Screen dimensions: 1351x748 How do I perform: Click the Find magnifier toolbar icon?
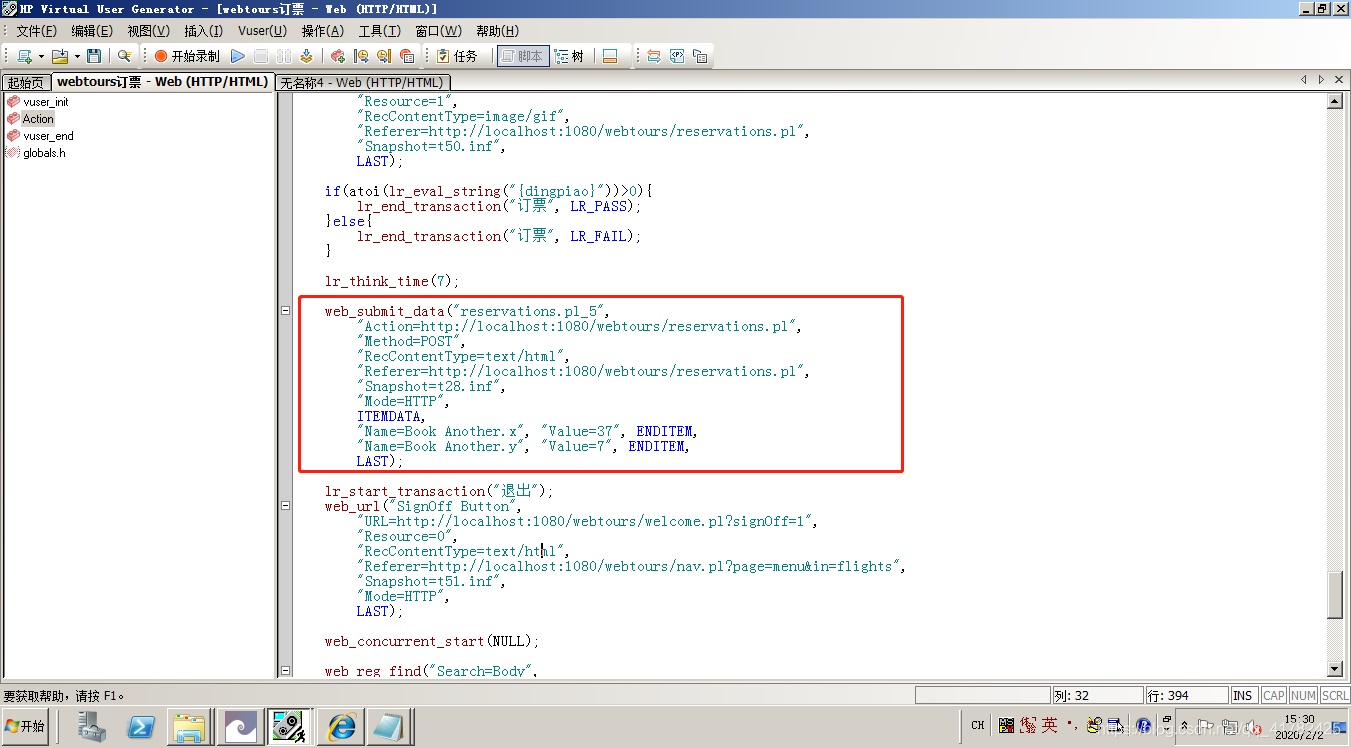(124, 56)
